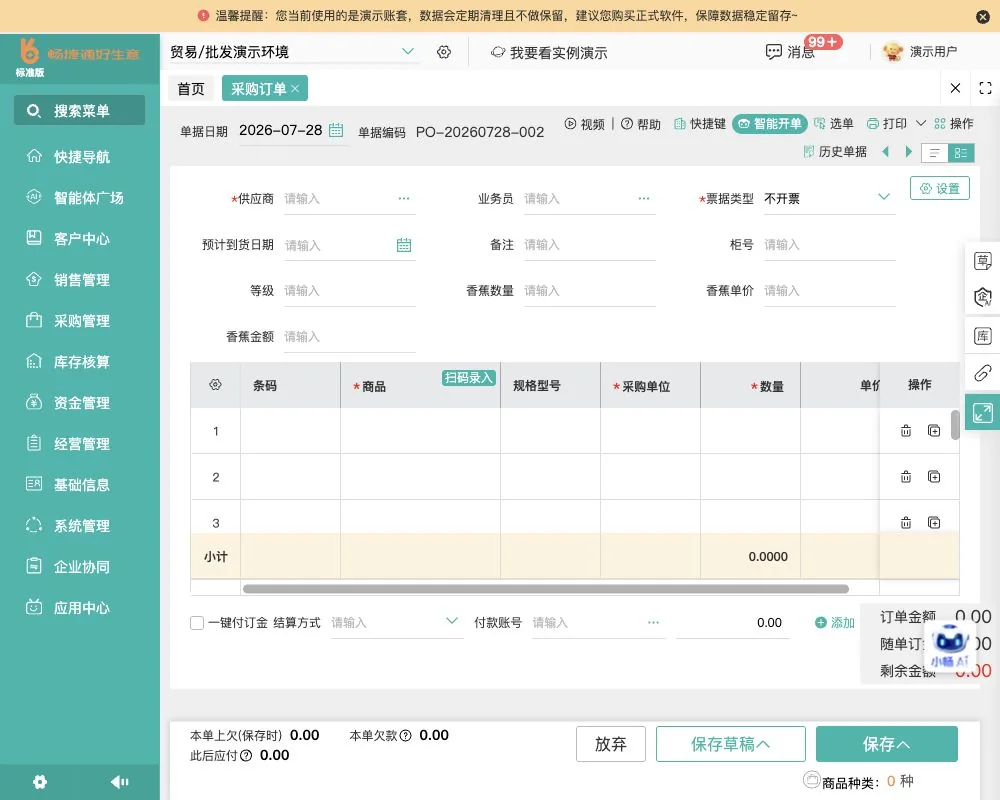Screen dimensions: 1000x800
Task: Open 付款账号 picker ellipsis
Action: [653, 622]
